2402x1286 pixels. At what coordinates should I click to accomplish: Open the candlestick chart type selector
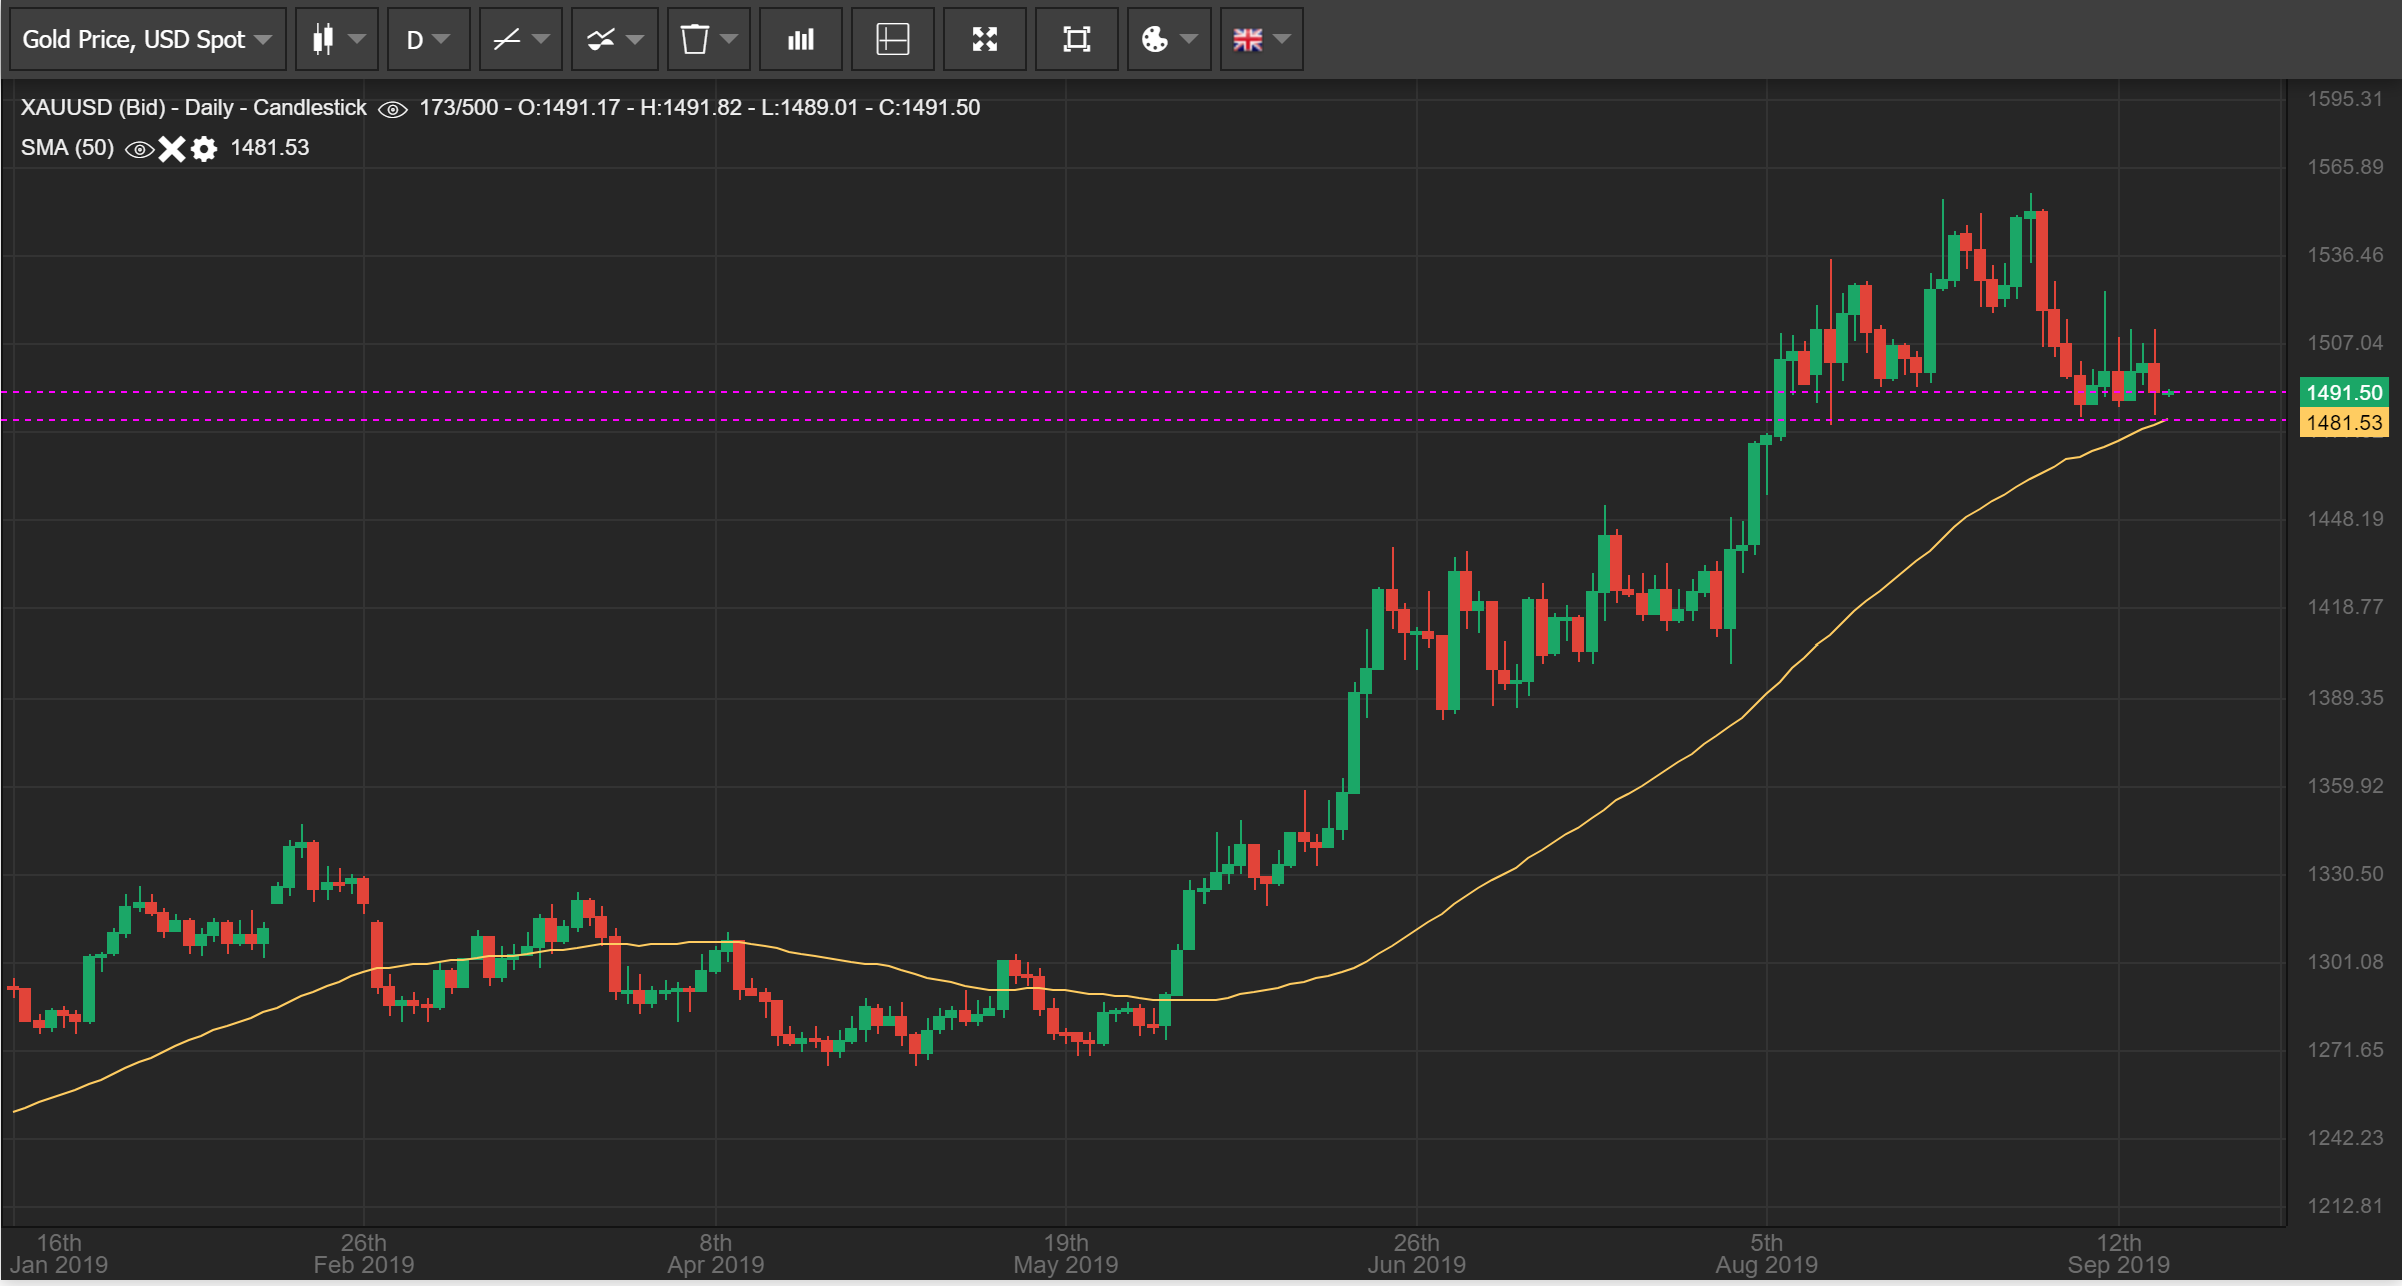(336, 40)
